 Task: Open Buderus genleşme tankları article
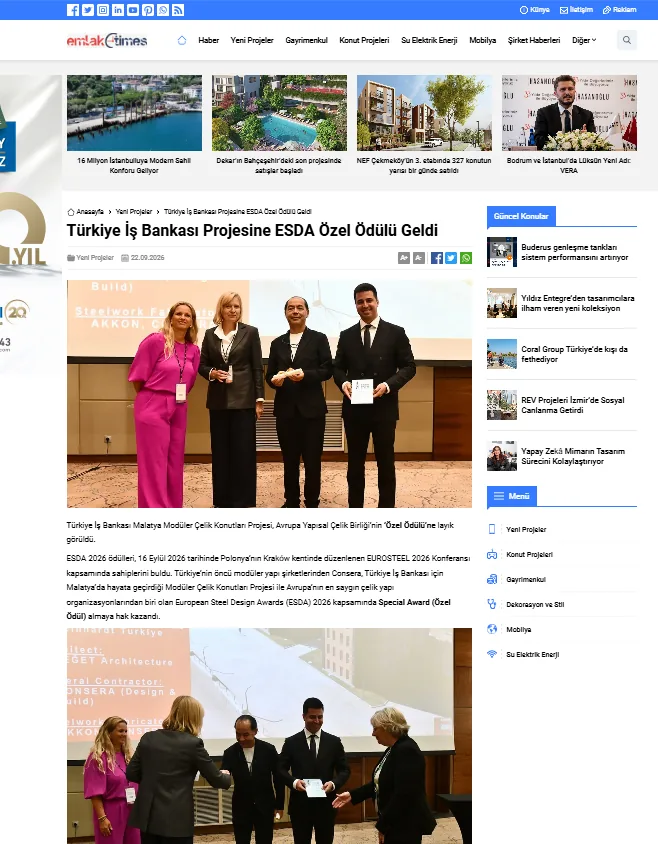coord(575,252)
